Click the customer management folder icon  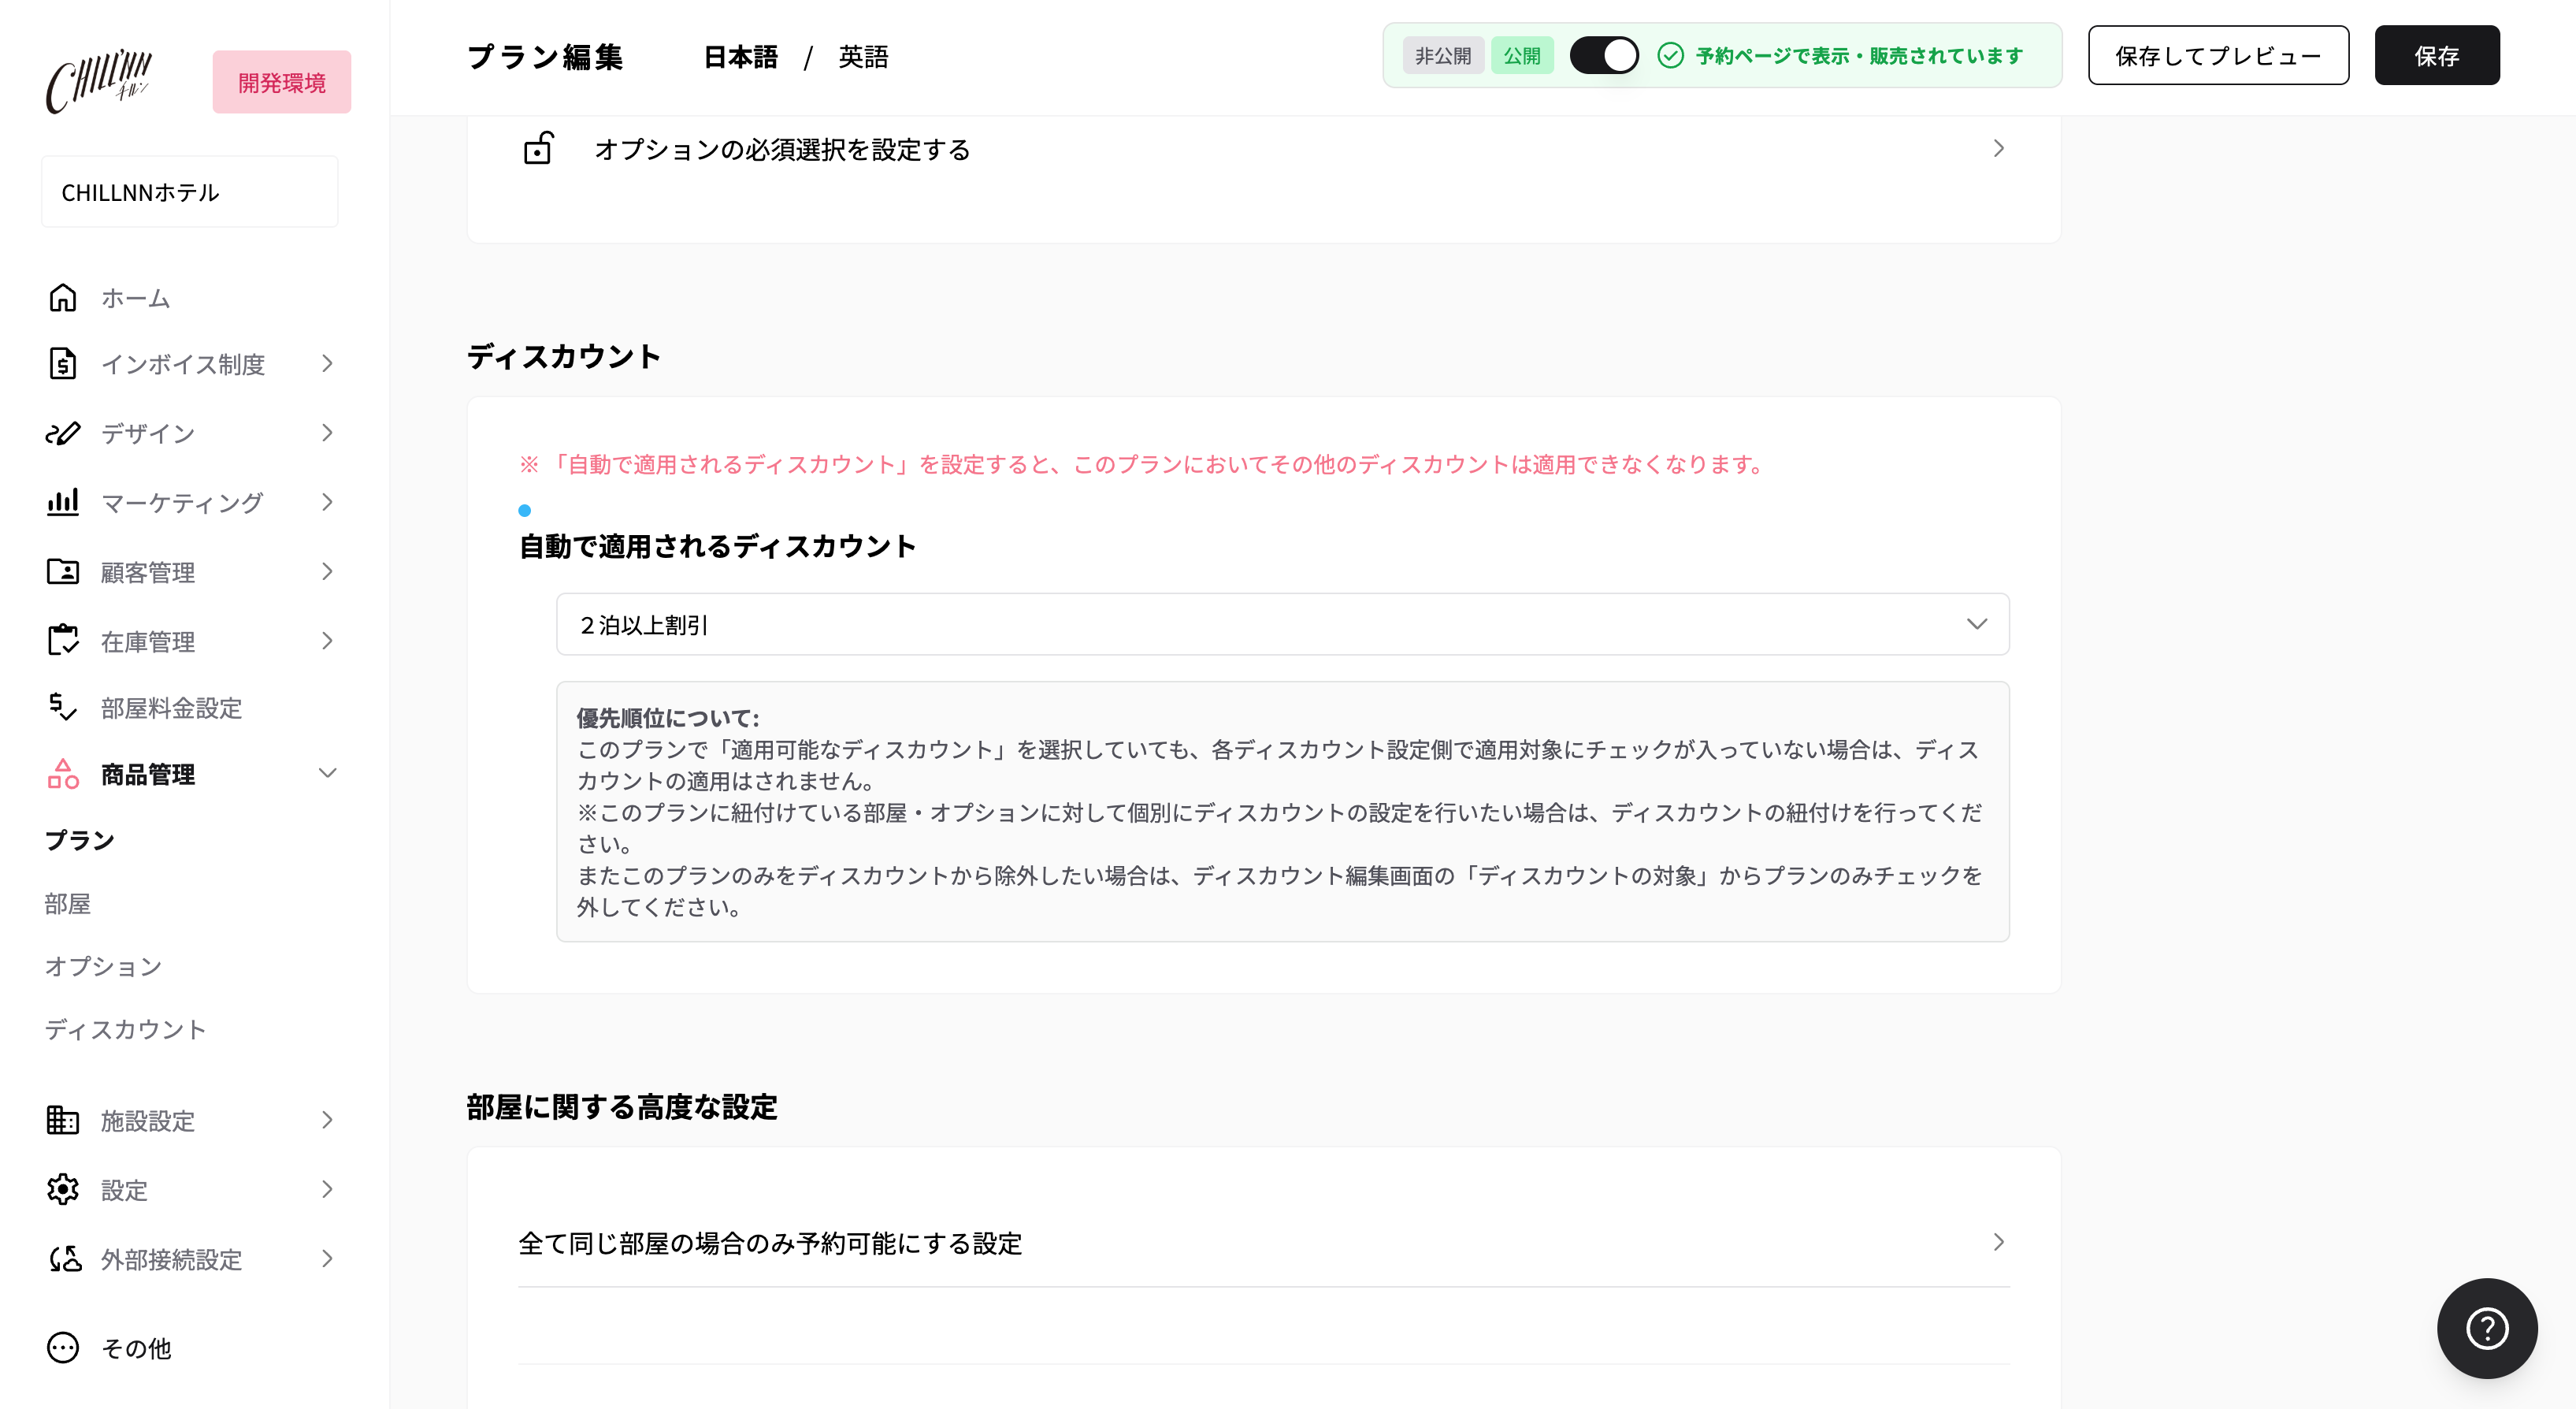click(x=62, y=571)
